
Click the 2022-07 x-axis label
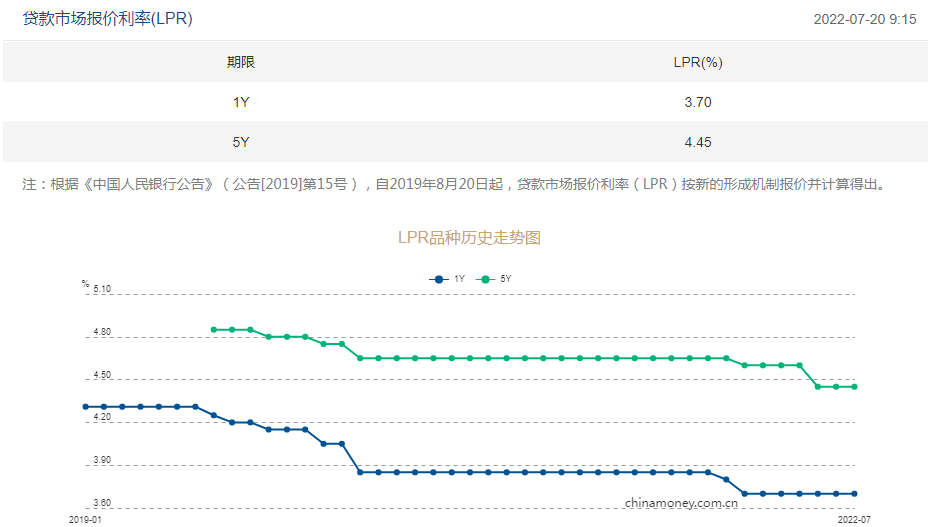click(854, 520)
